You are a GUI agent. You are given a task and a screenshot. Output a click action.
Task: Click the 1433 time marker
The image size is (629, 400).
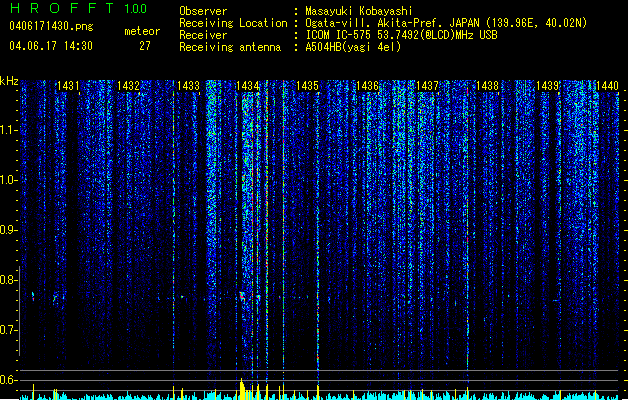(x=188, y=86)
